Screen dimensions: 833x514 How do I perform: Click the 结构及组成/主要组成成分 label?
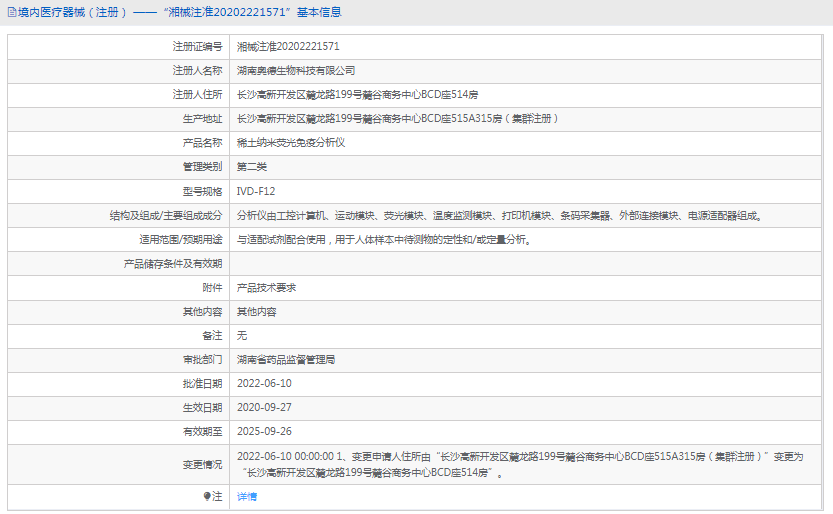(166, 216)
